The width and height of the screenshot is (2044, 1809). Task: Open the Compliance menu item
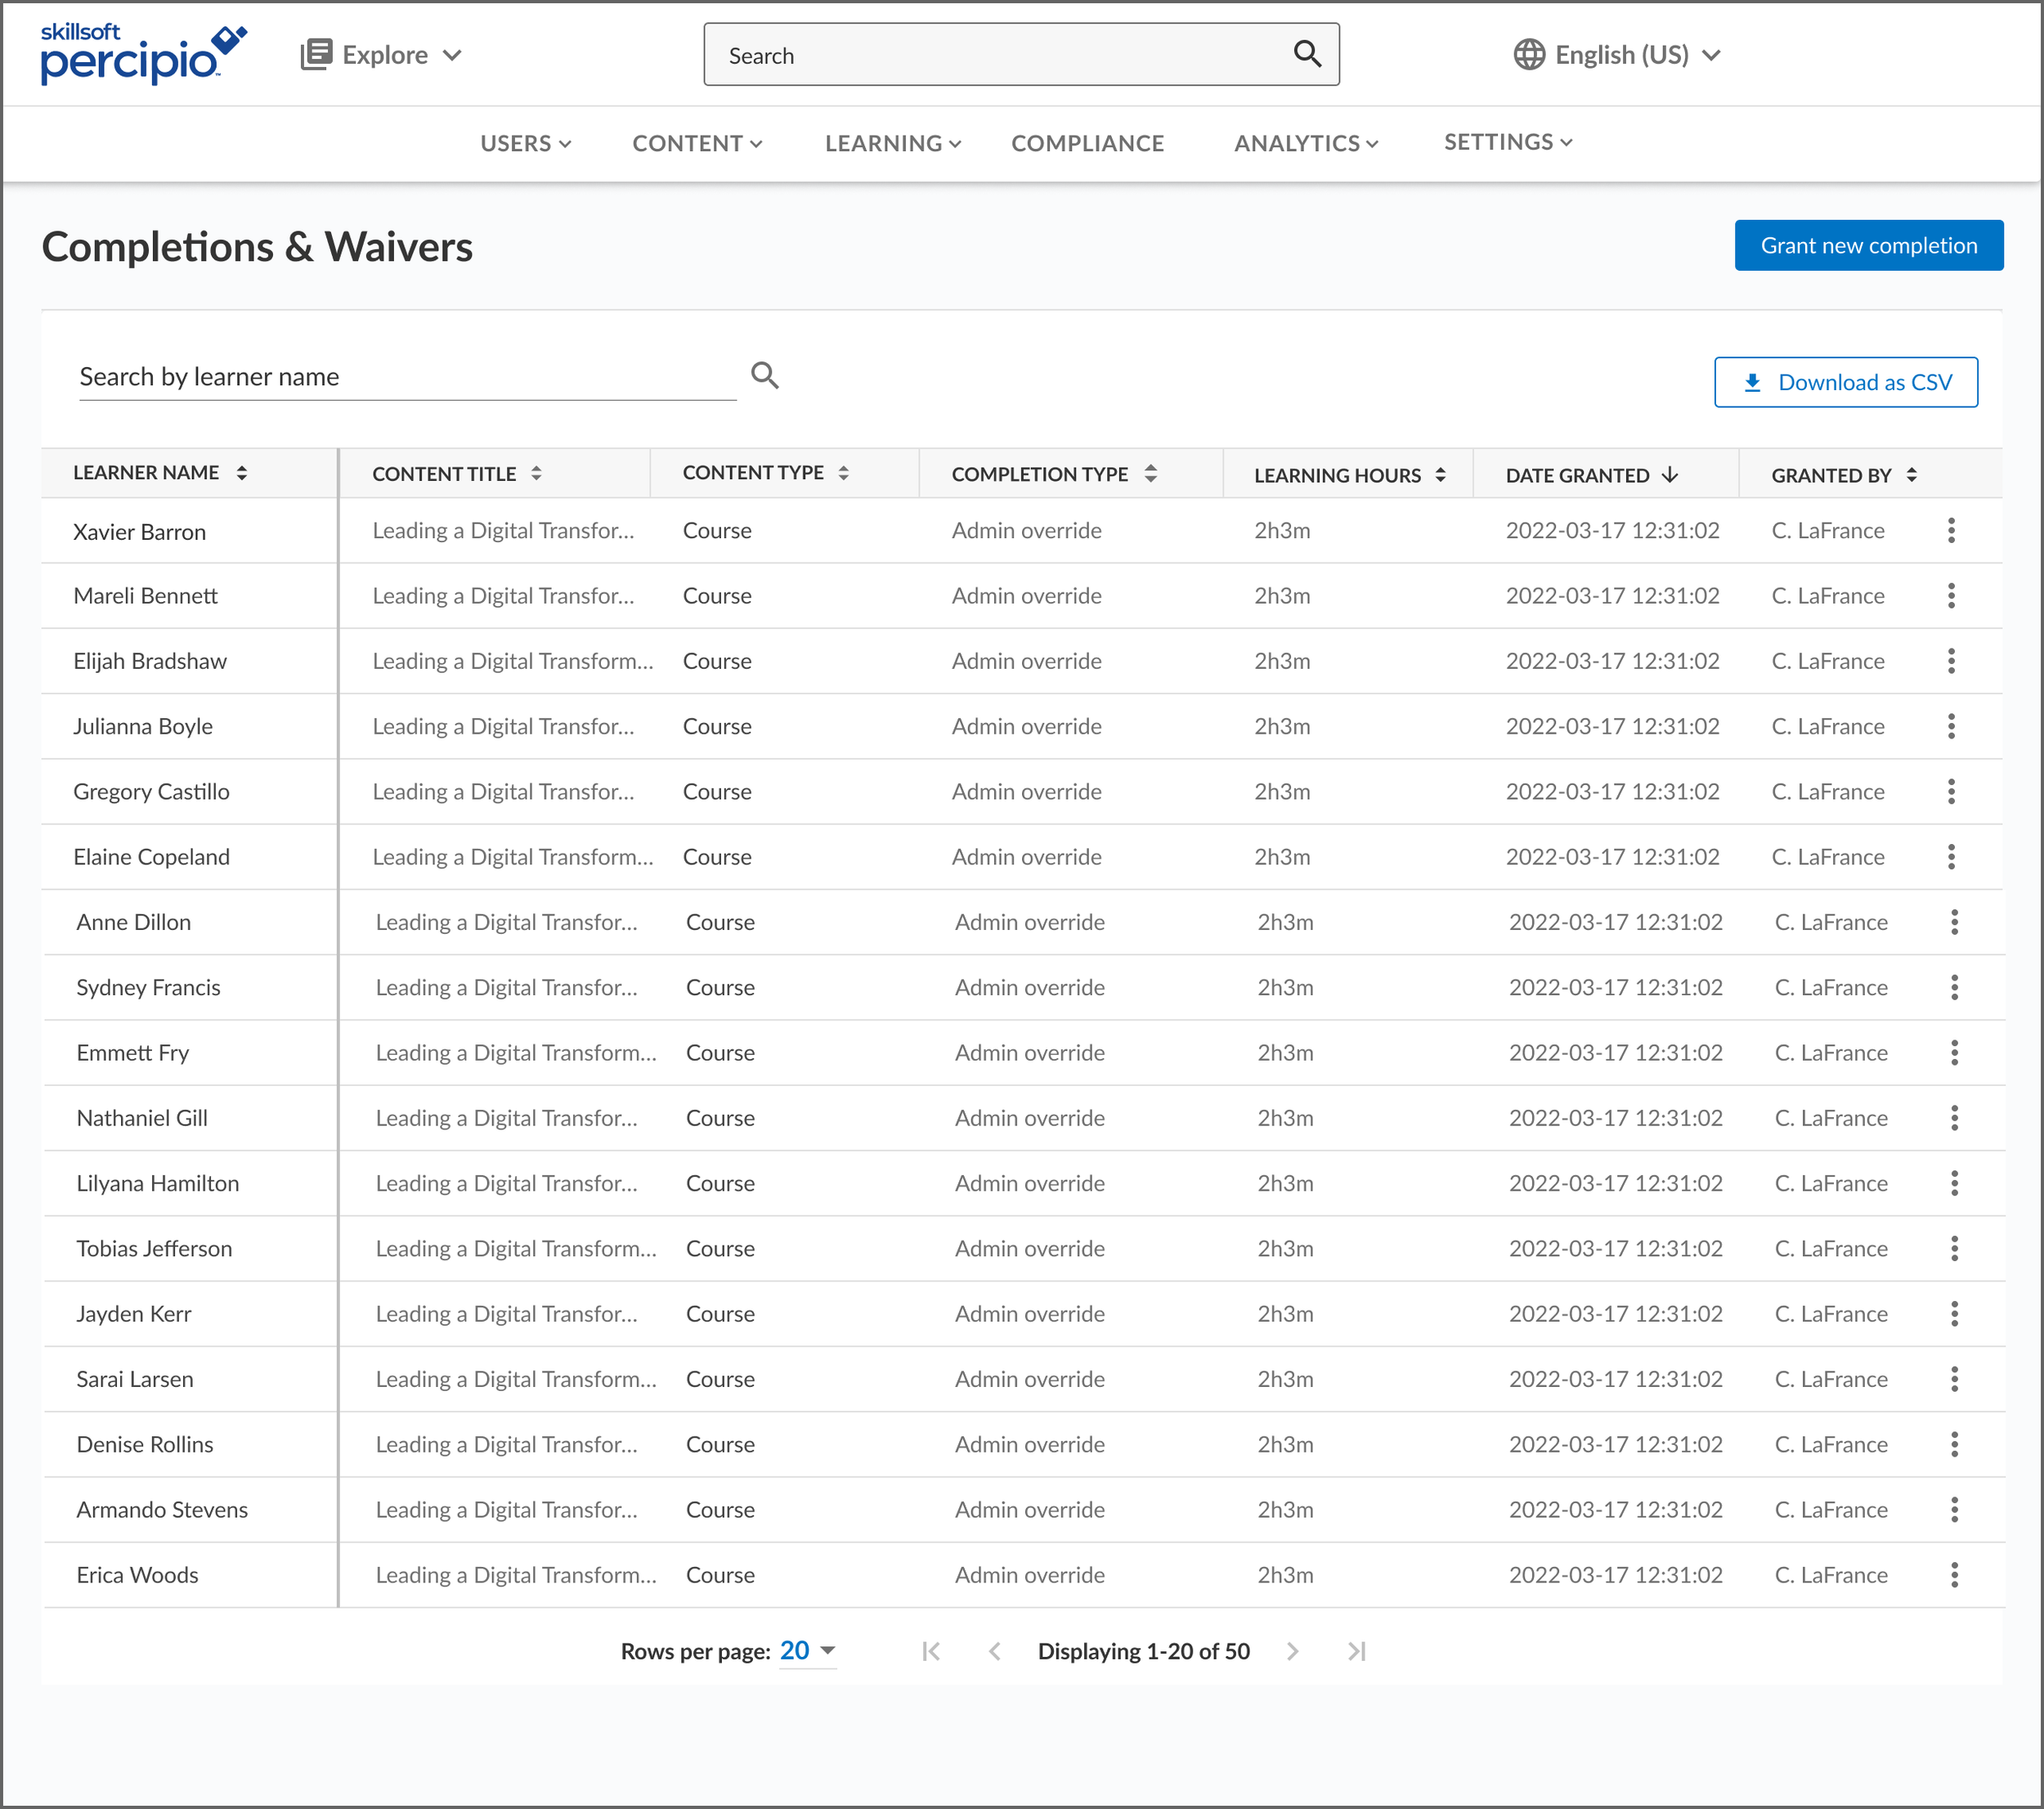[1087, 143]
